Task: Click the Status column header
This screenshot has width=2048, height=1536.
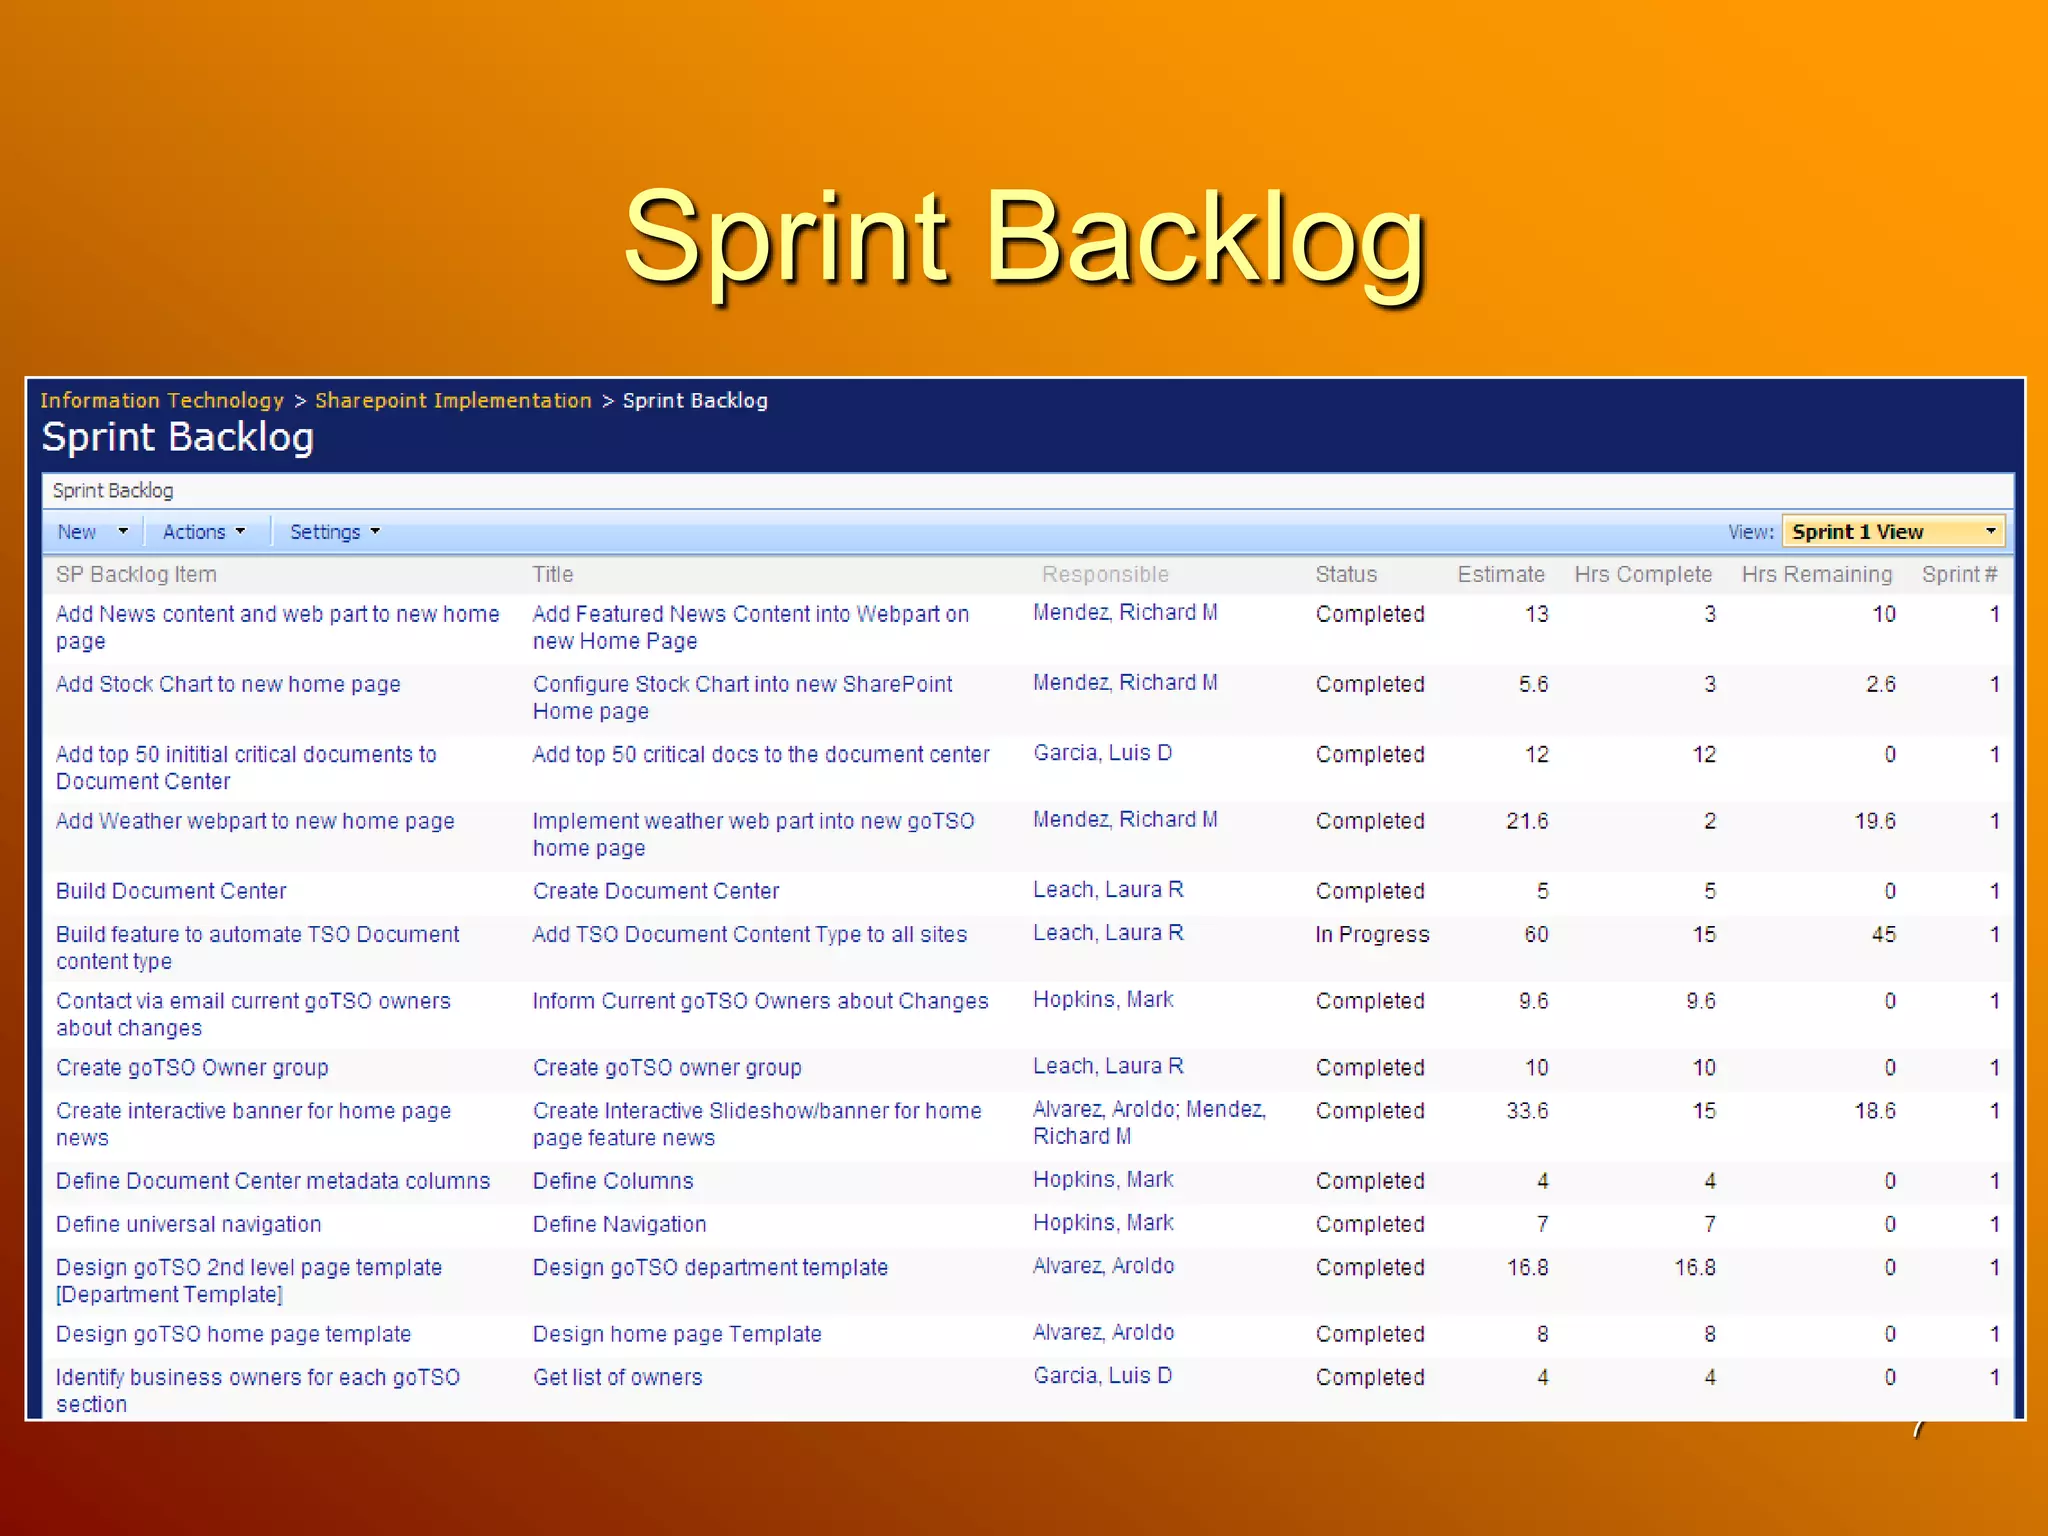Action: click(x=1345, y=575)
